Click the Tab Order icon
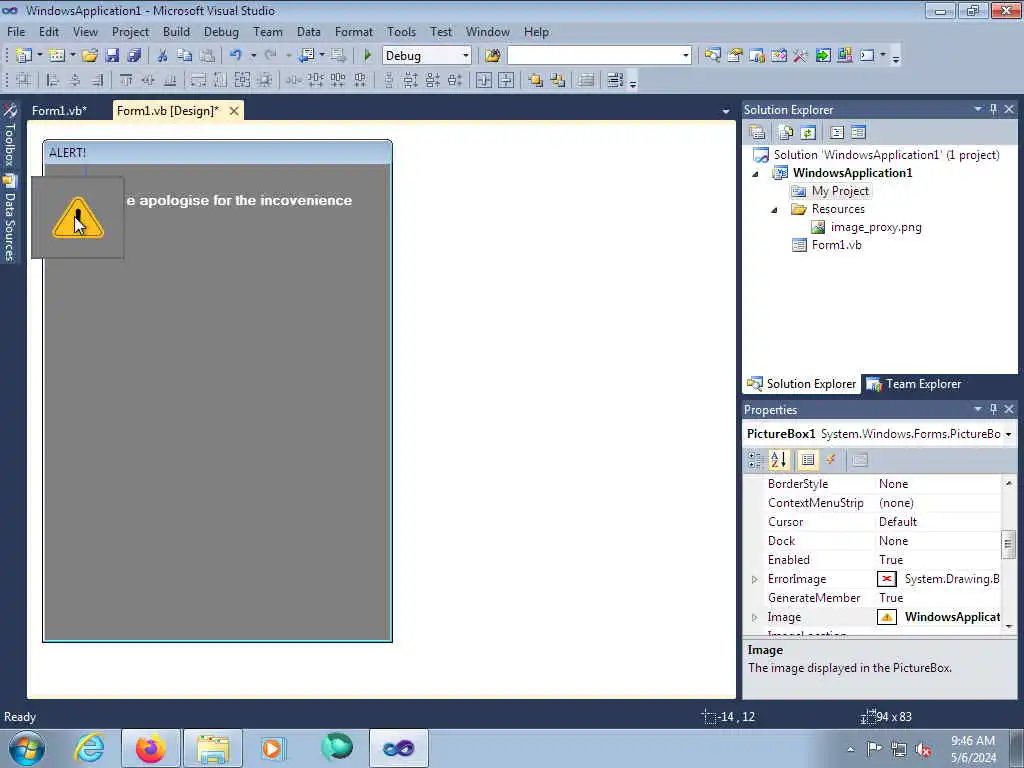This screenshot has width=1024, height=768. tap(615, 80)
